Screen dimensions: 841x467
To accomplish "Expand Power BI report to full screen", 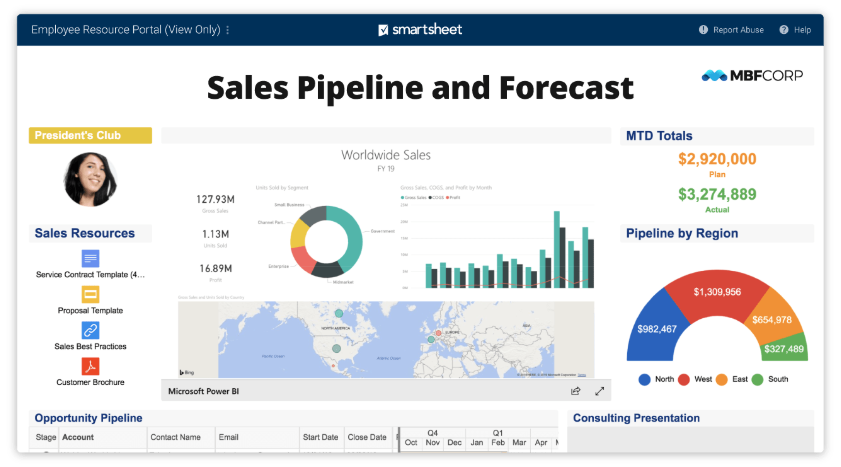I will (600, 391).
